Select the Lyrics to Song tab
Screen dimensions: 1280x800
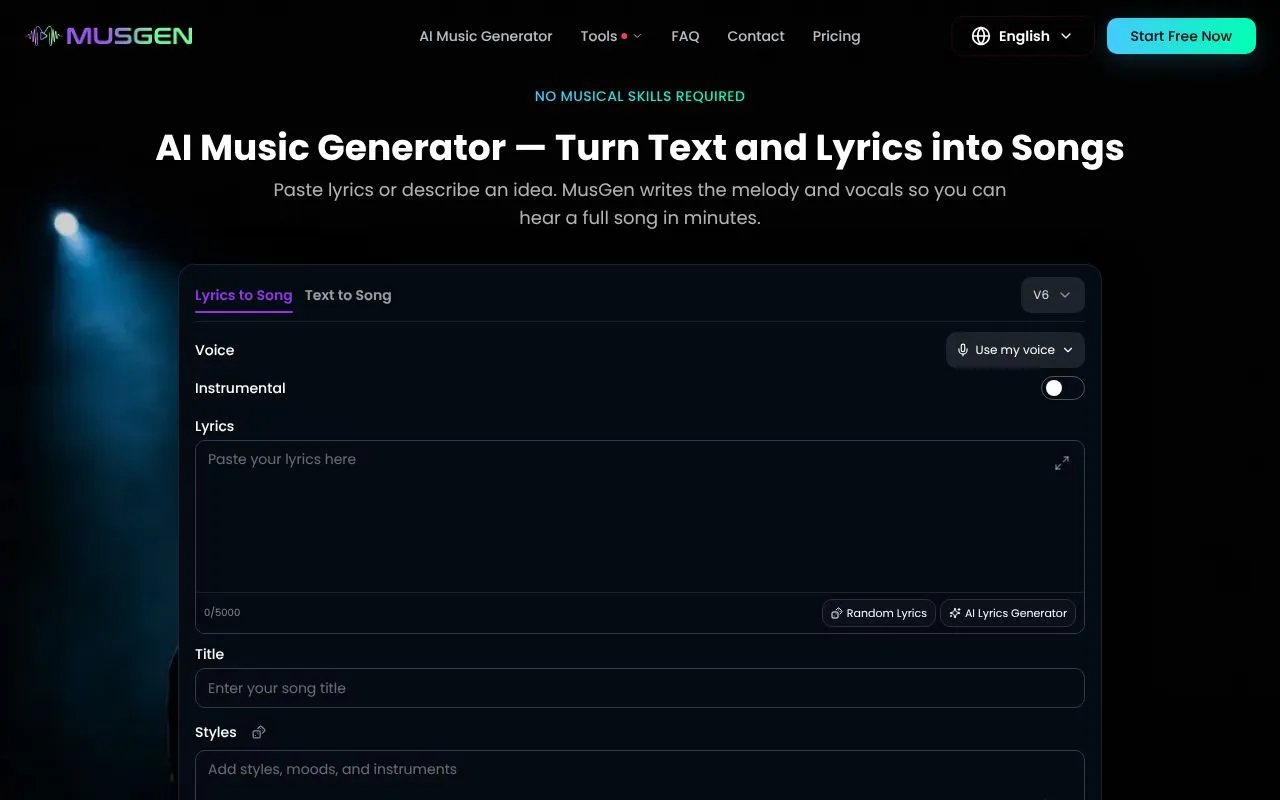pos(243,295)
